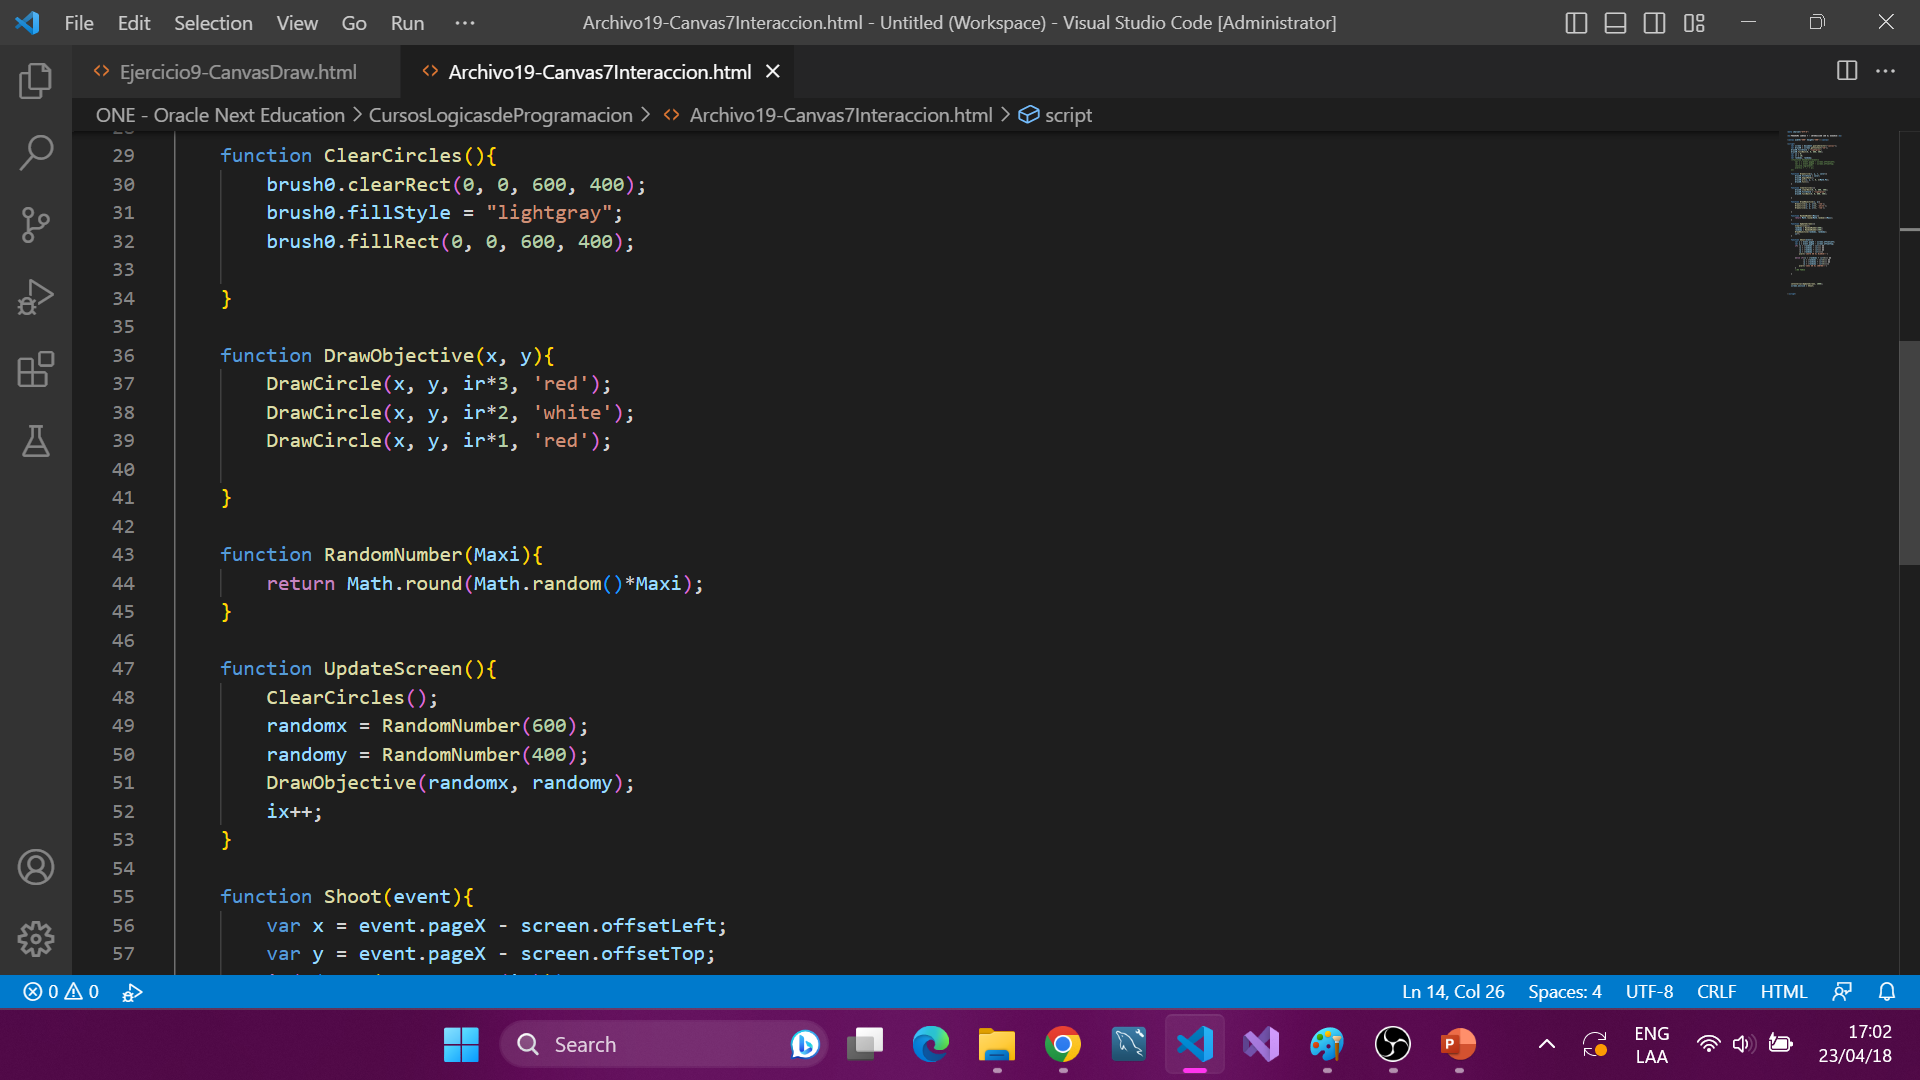
Task: Click the "lightgray" string on line 31
Action: (549, 212)
